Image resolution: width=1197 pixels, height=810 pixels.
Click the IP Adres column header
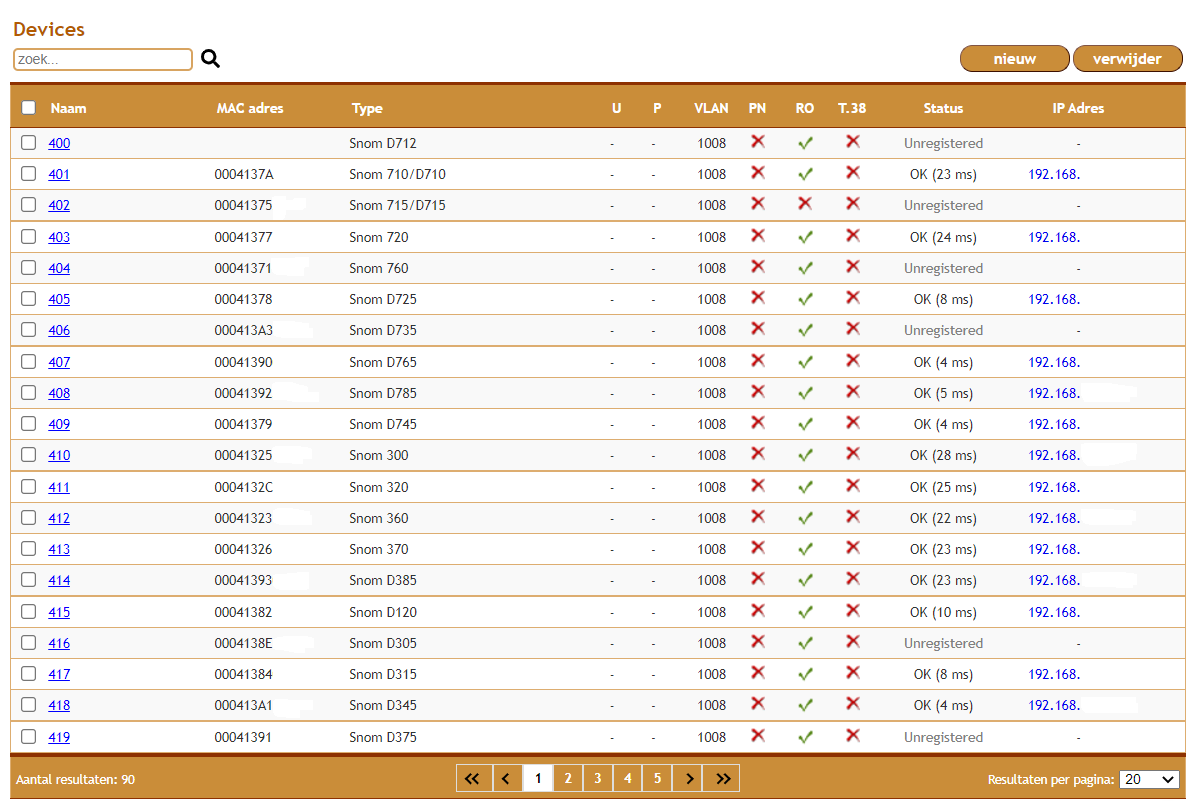(x=1078, y=108)
